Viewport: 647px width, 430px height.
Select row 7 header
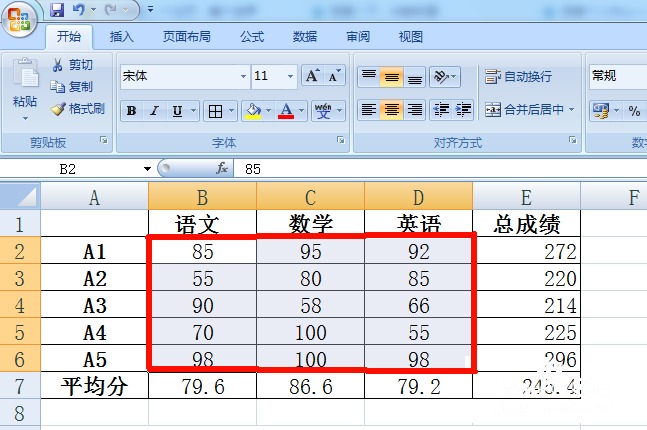coord(20,385)
